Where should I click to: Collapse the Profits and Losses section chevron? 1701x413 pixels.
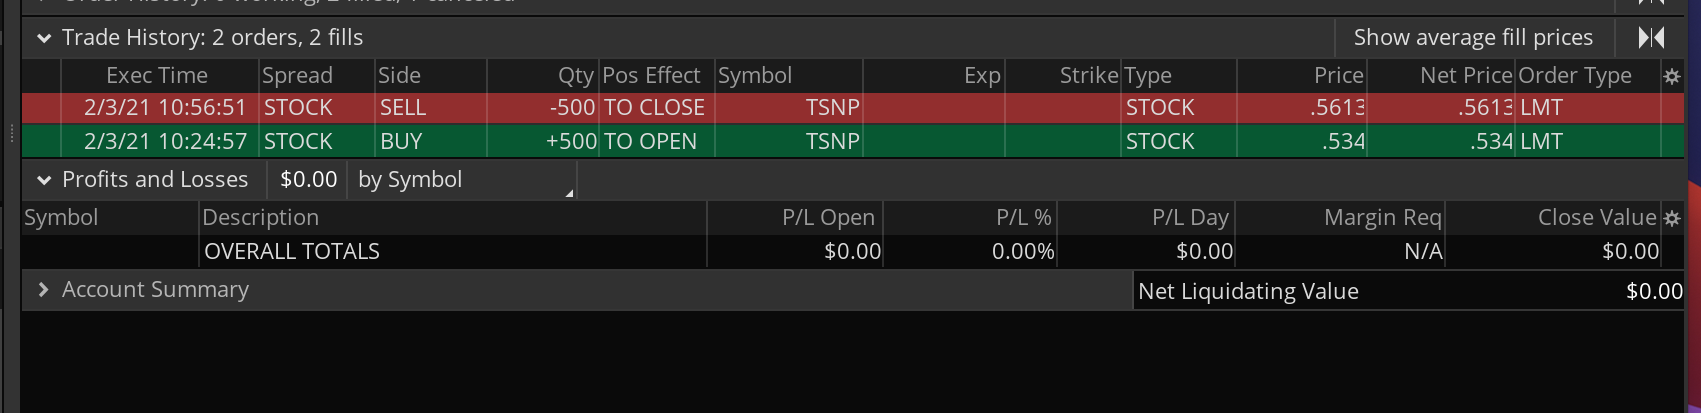(x=44, y=180)
